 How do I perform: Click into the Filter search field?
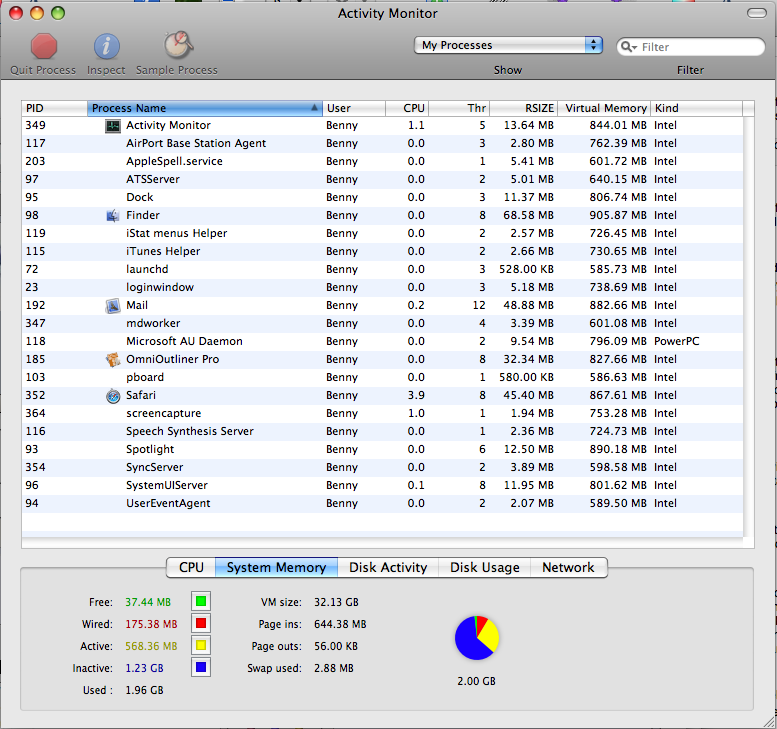click(691, 47)
